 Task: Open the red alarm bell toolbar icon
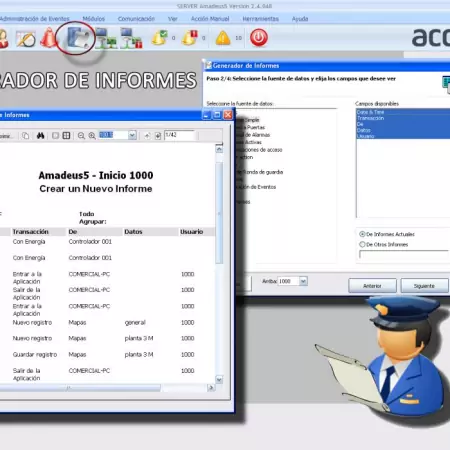coord(49,37)
